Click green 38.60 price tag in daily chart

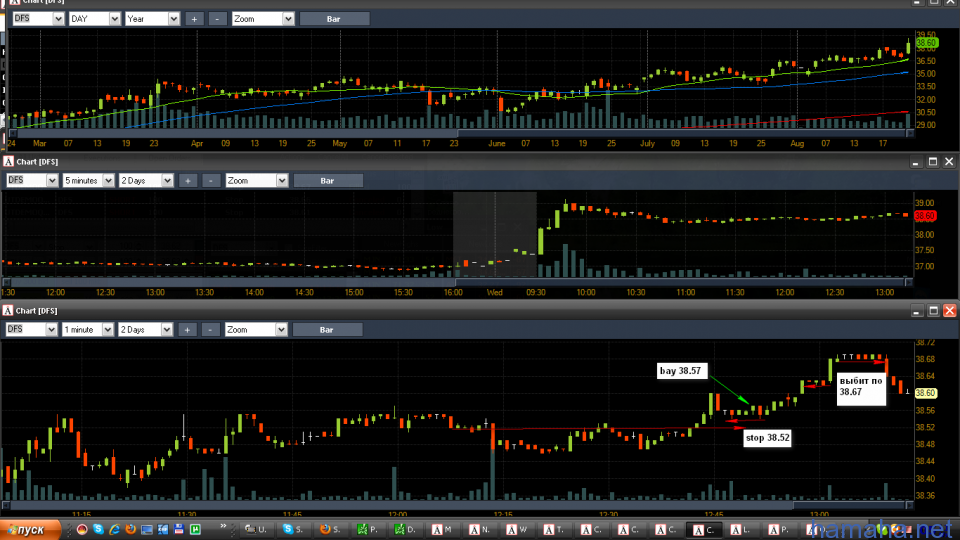[x=927, y=43]
